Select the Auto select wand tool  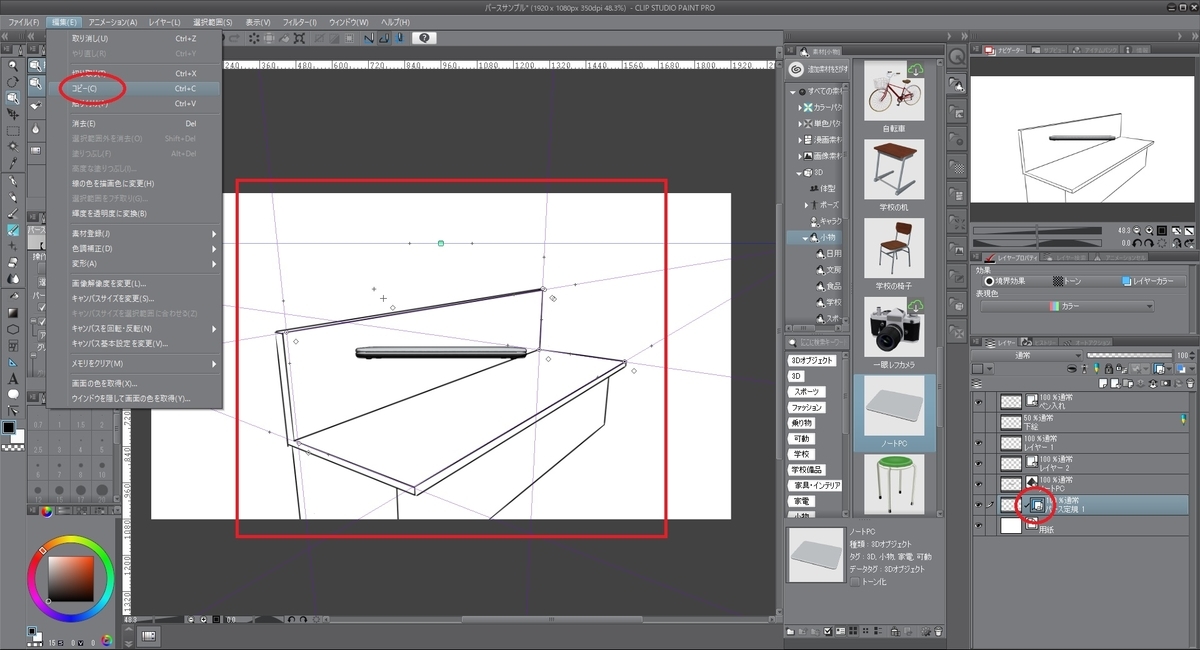(x=13, y=147)
